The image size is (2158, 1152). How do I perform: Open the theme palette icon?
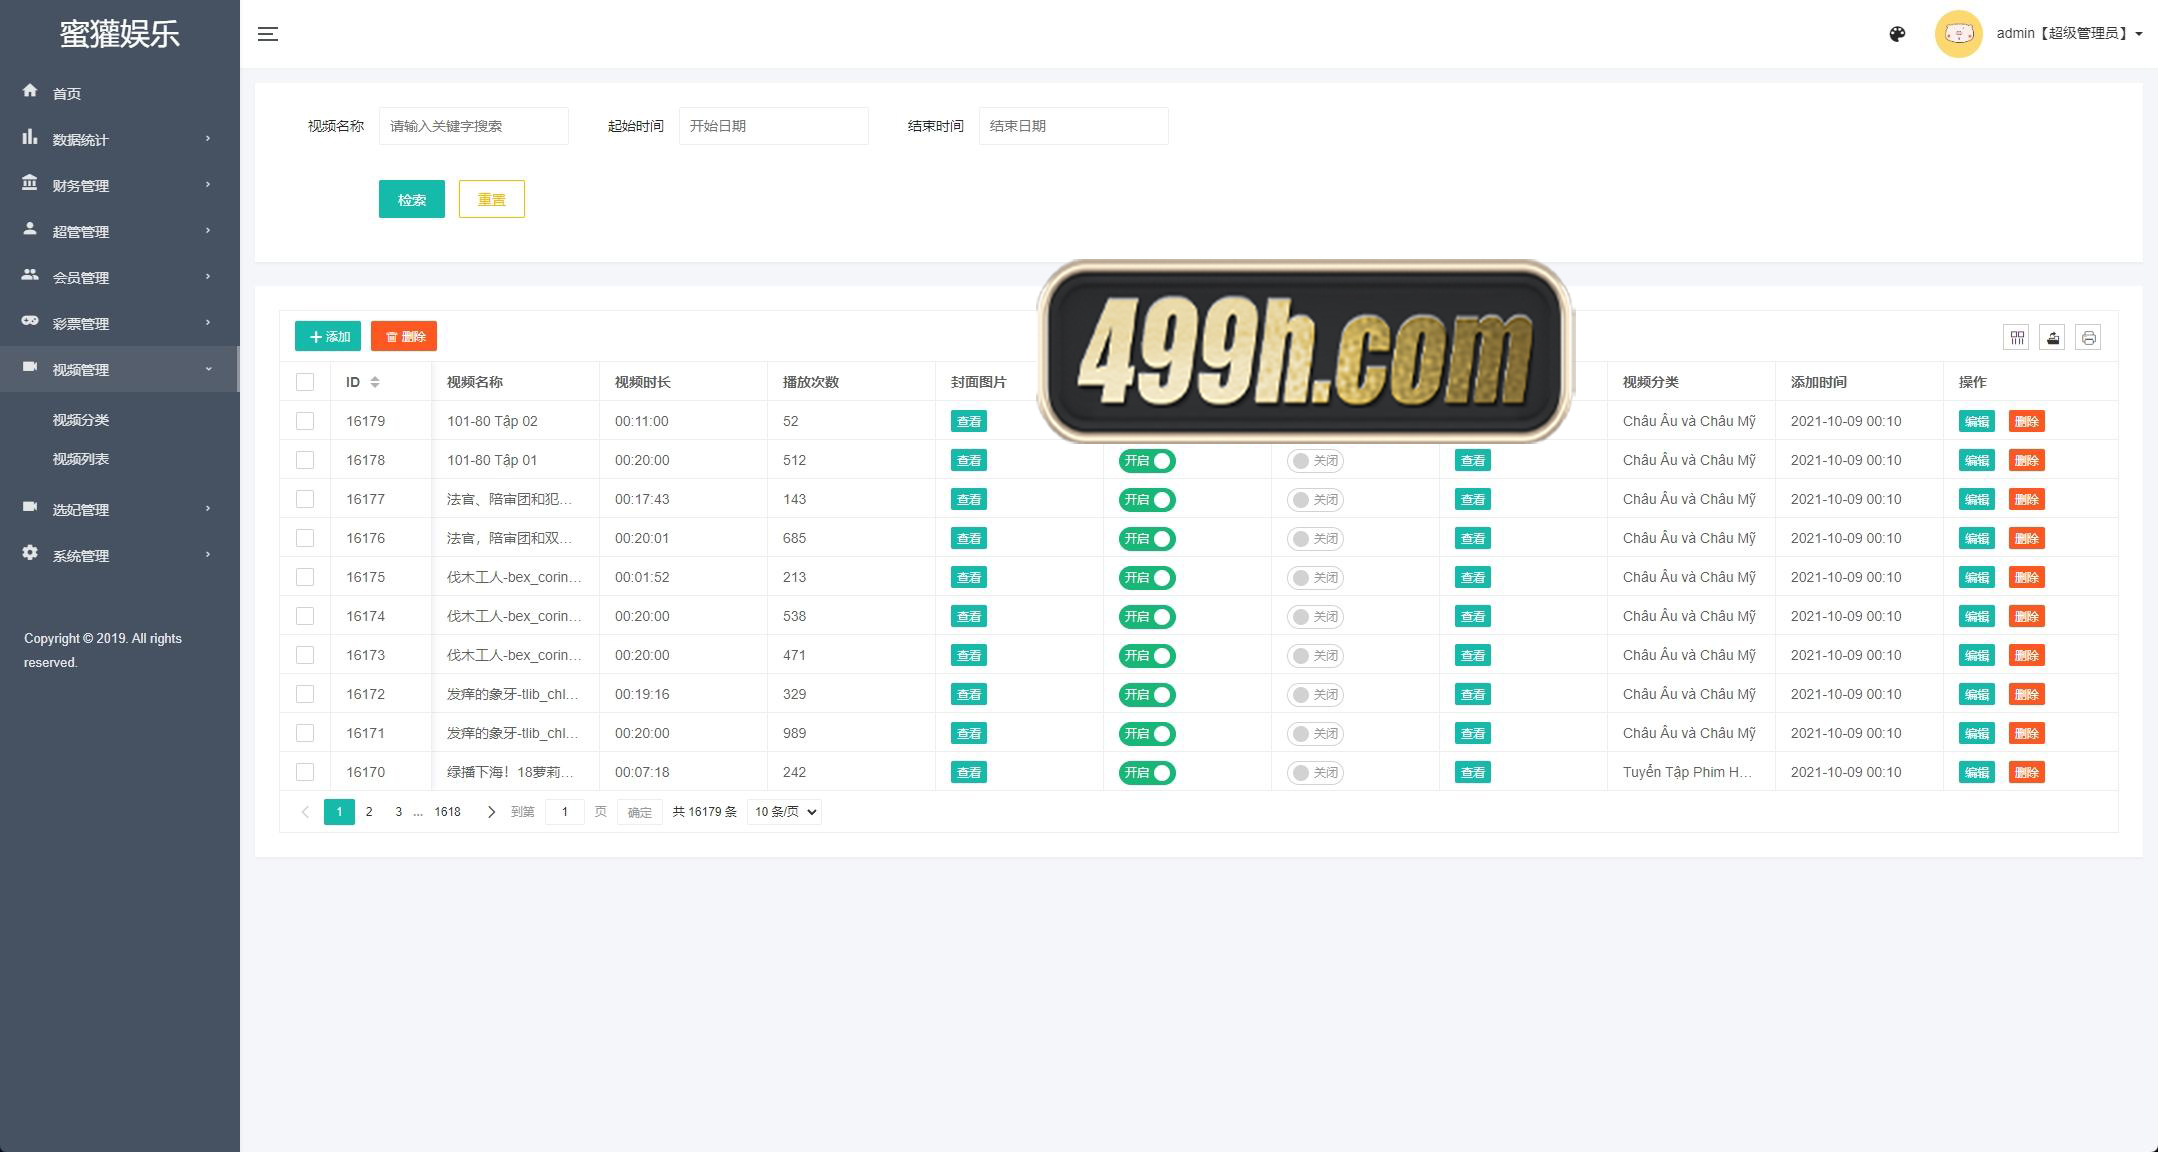tap(1897, 34)
